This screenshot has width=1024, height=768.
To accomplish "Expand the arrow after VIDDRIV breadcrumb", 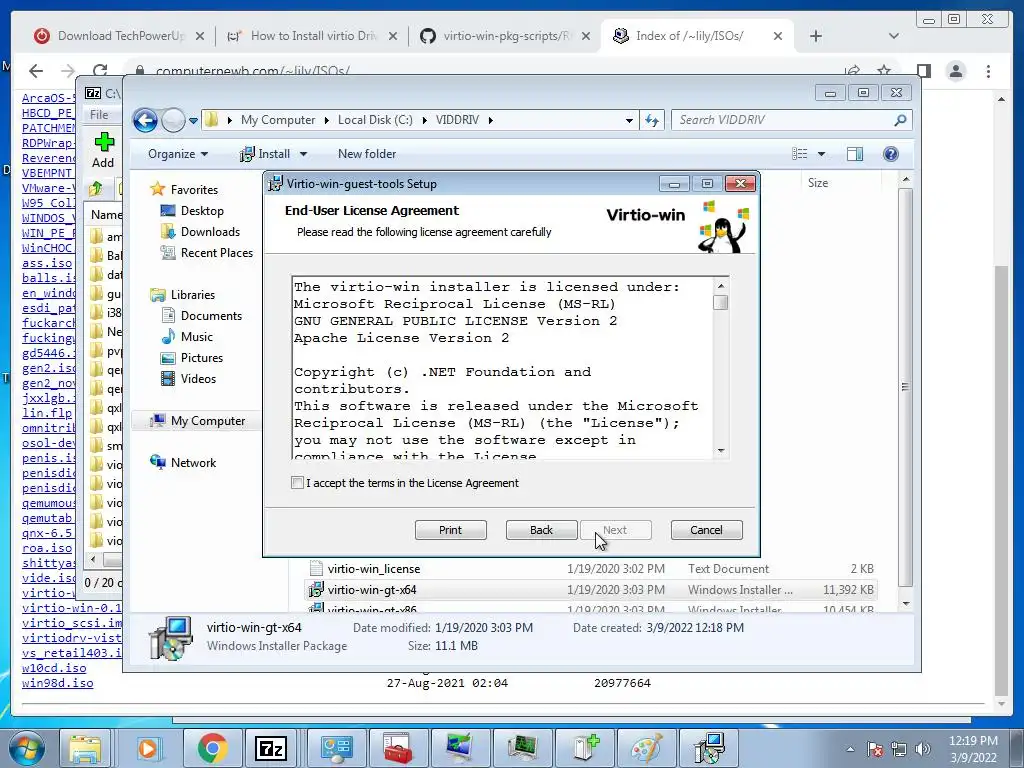I will (x=490, y=120).
